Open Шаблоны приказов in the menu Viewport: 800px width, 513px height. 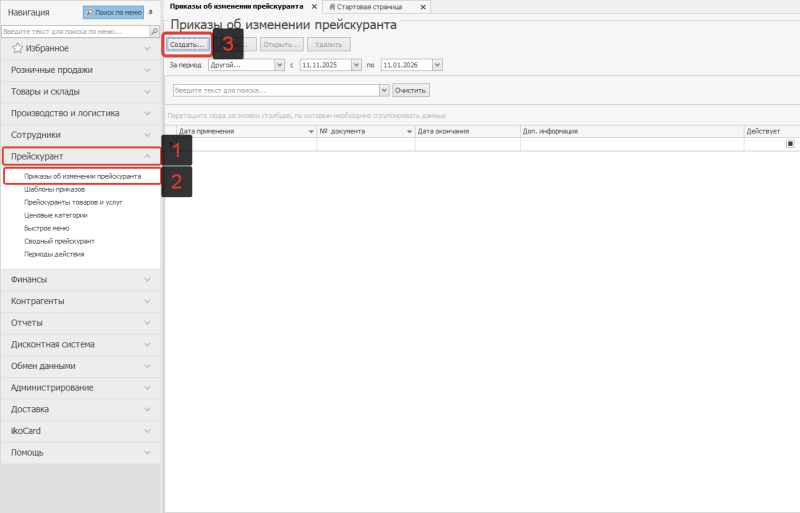pos(55,189)
